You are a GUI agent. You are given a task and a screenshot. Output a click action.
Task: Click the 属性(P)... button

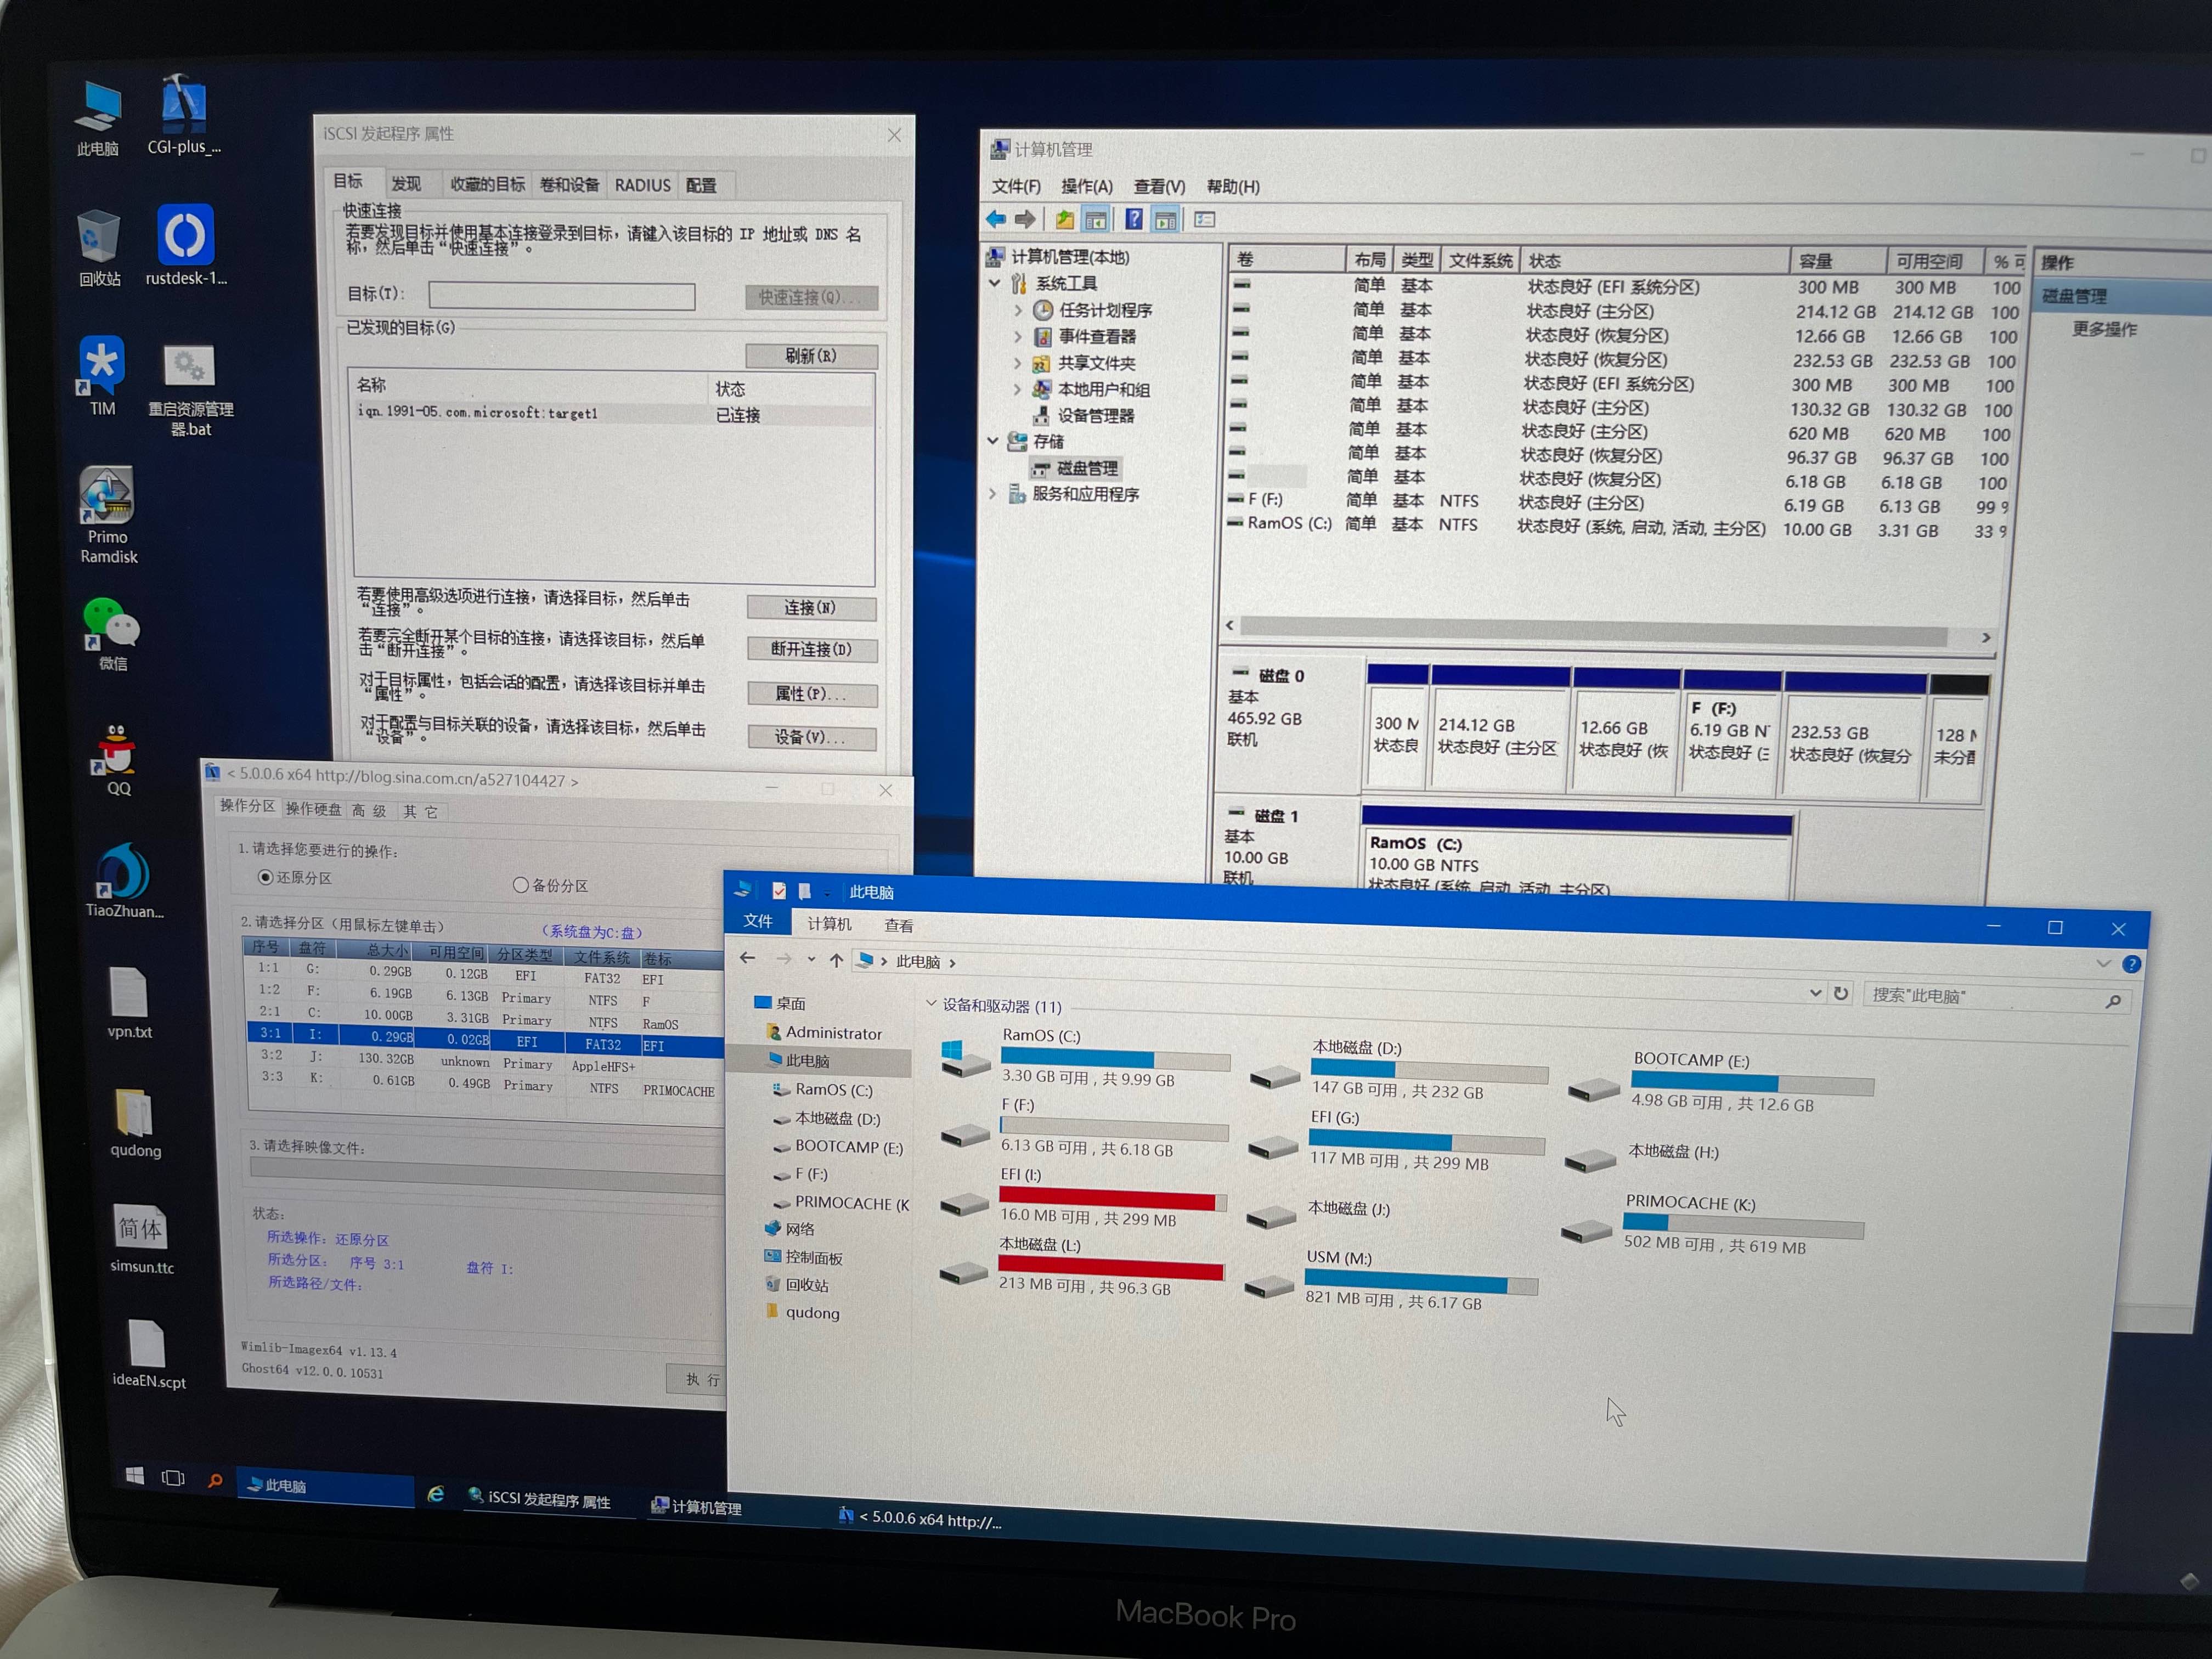click(x=812, y=694)
